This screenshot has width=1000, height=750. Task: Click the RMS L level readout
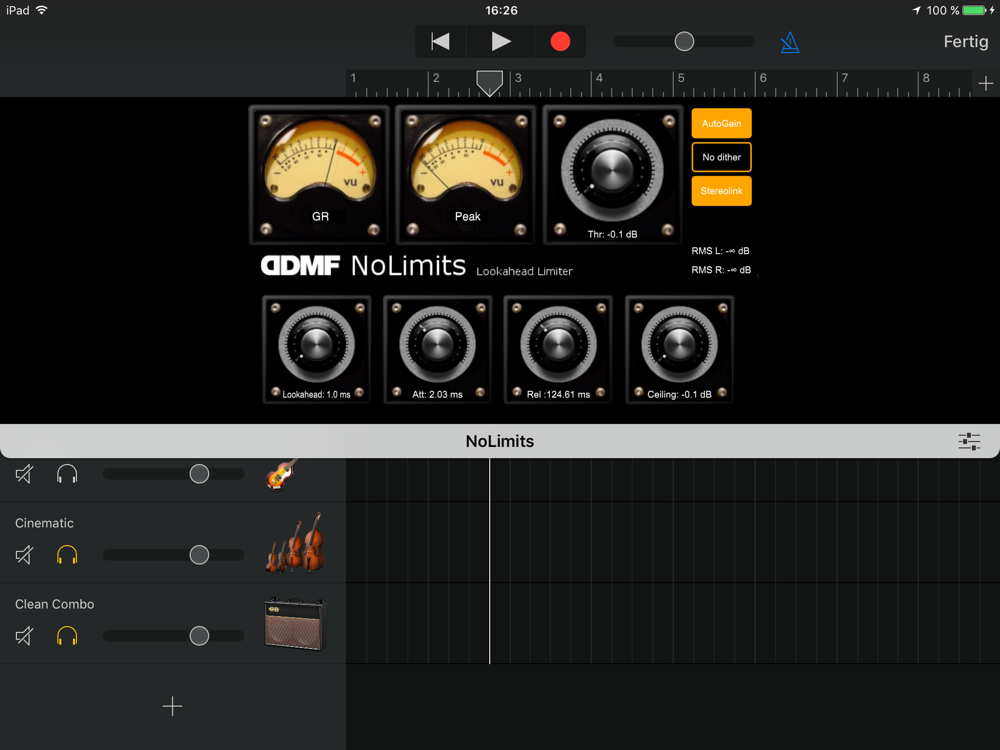(x=720, y=251)
